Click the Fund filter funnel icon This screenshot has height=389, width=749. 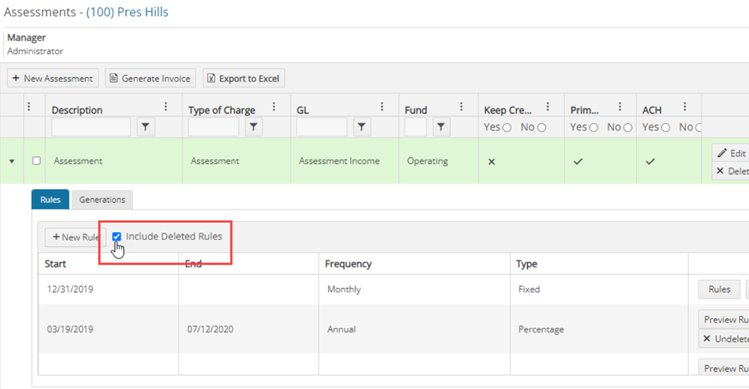pyautogui.click(x=441, y=127)
